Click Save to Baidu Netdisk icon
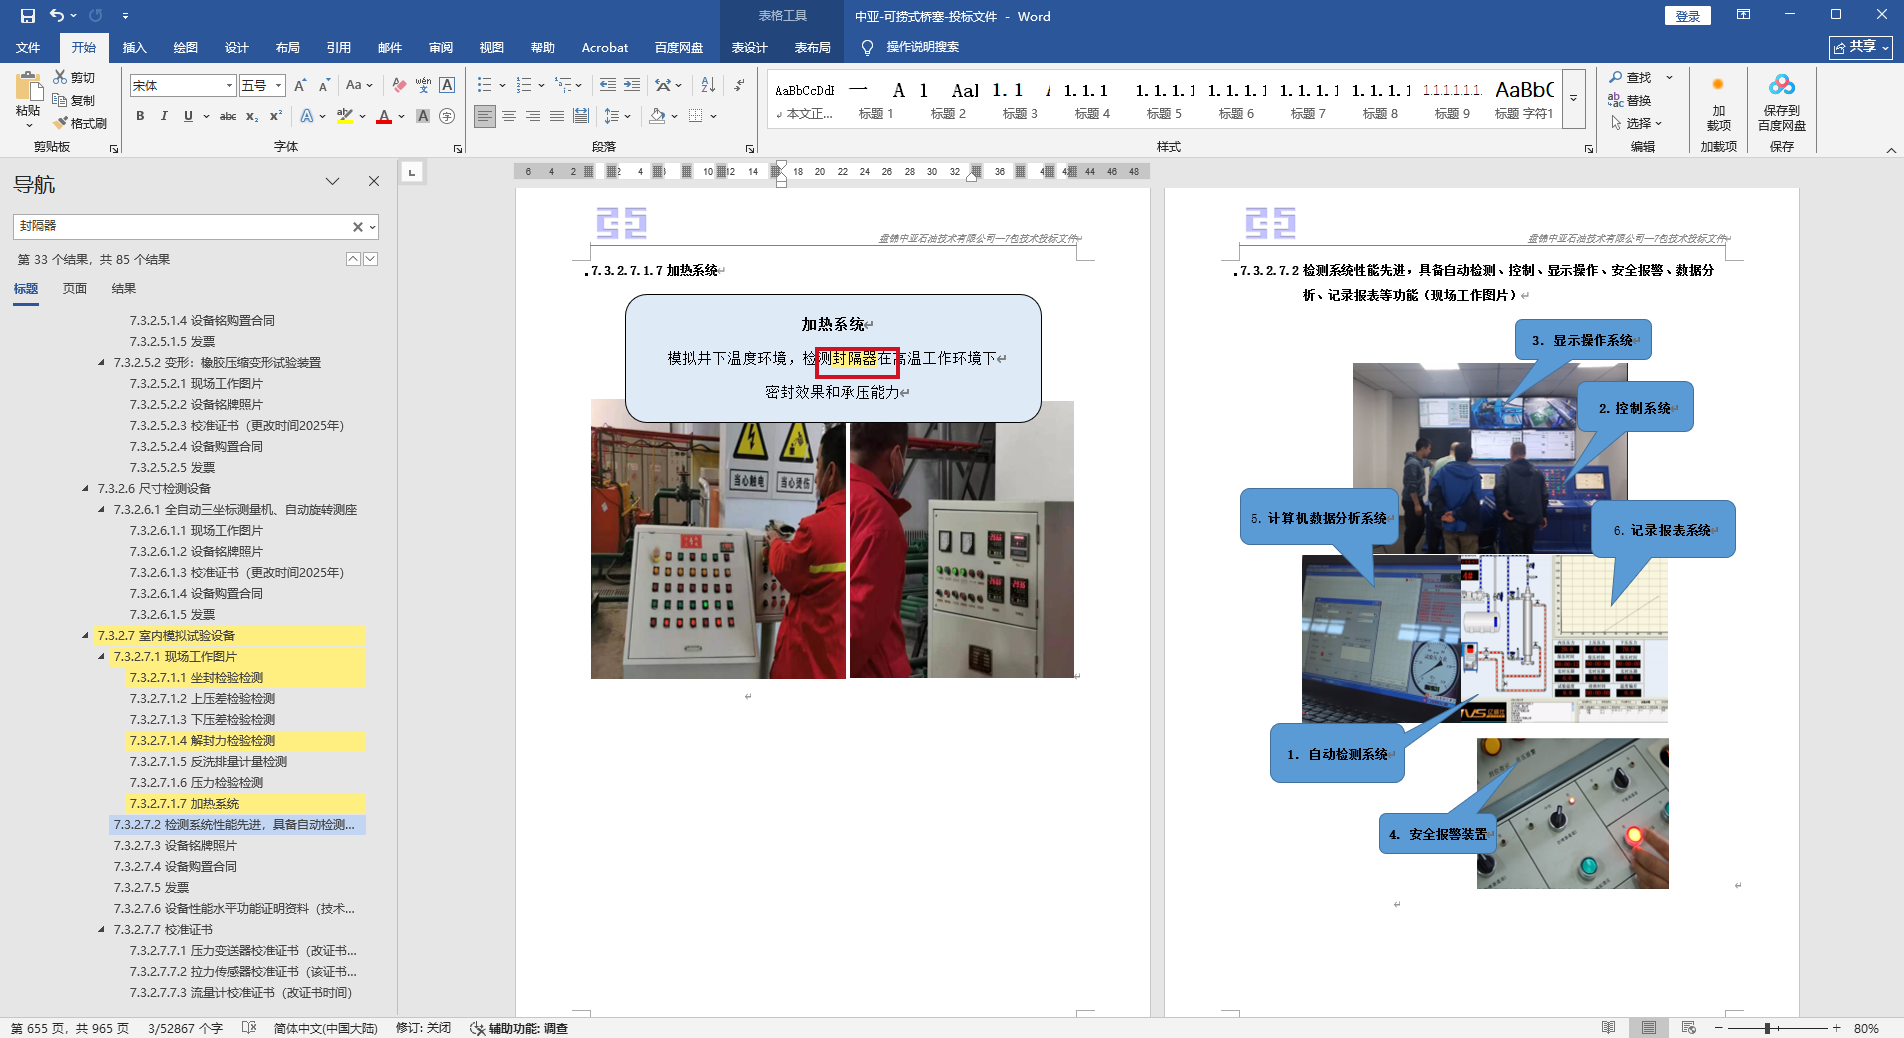Viewport: 1904px width, 1038px height. pyautogui.click(x=1781, y=103)
